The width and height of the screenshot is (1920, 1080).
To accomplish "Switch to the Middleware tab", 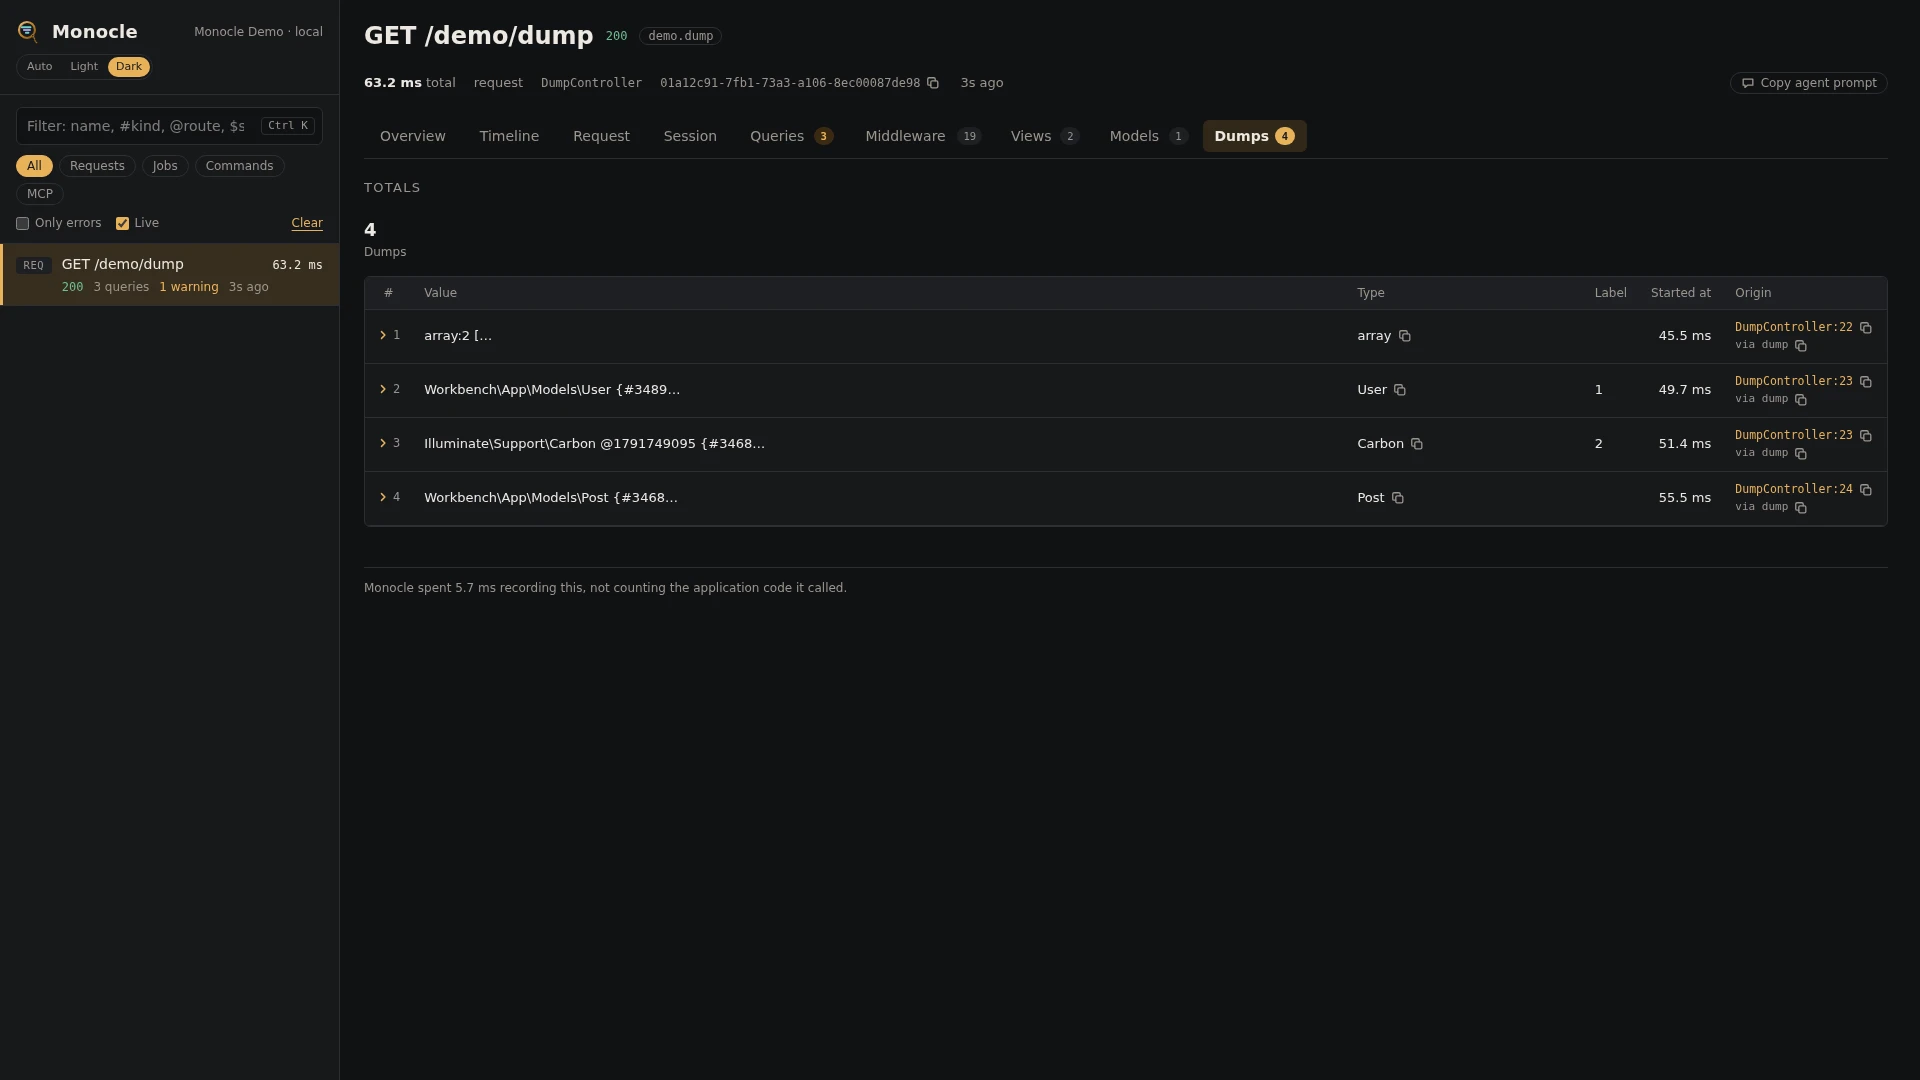I will (923, 136).
